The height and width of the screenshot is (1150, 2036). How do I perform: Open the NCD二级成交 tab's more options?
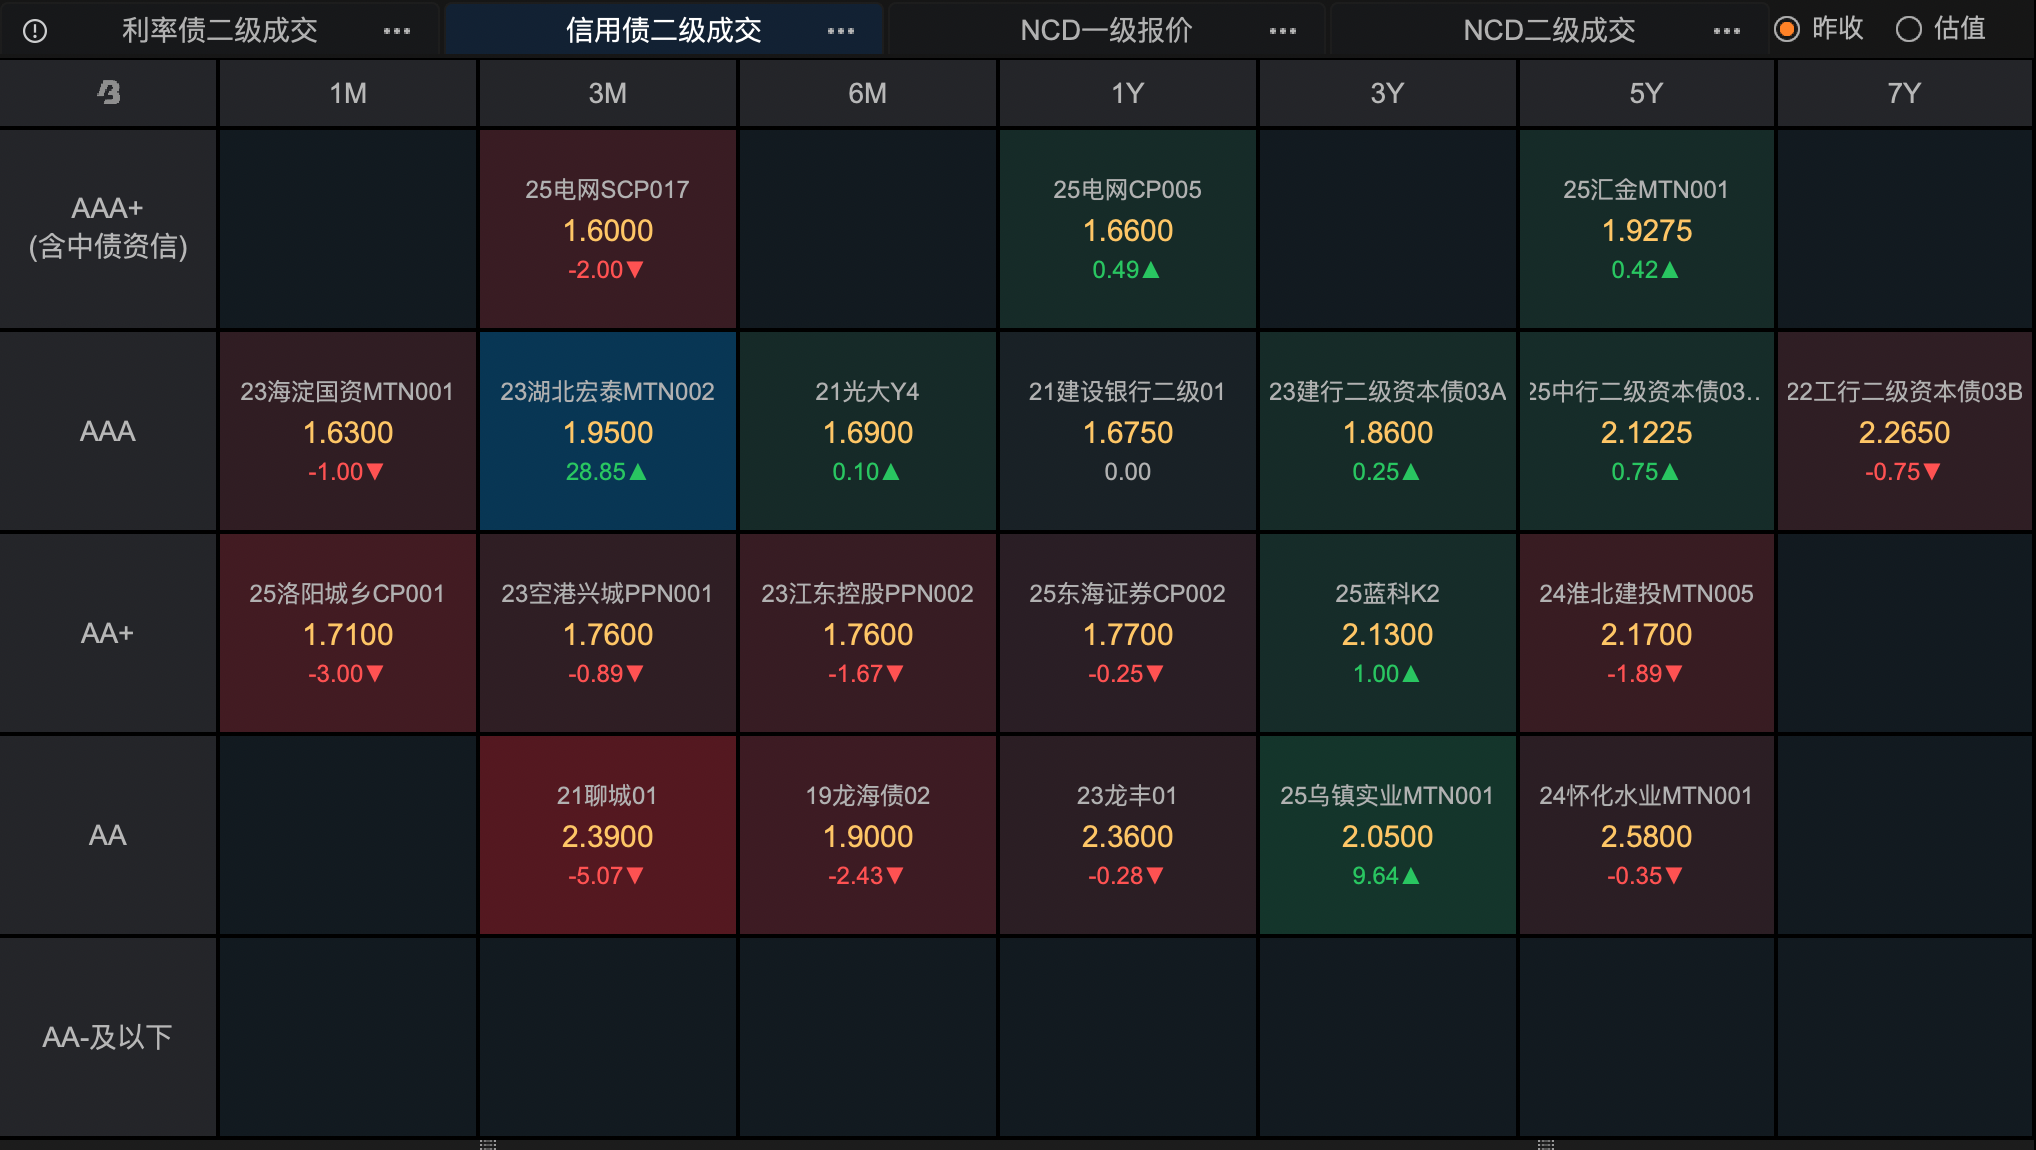tap(1726, 31)
